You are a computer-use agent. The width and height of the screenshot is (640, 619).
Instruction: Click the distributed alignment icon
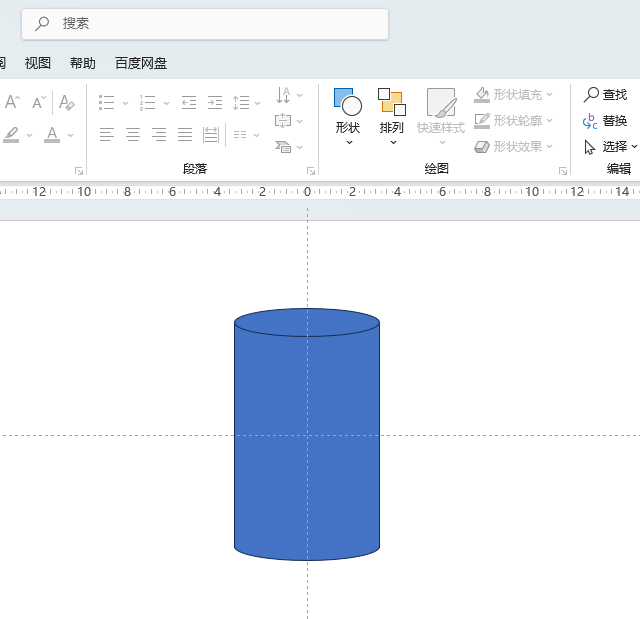tap(211, 134)
